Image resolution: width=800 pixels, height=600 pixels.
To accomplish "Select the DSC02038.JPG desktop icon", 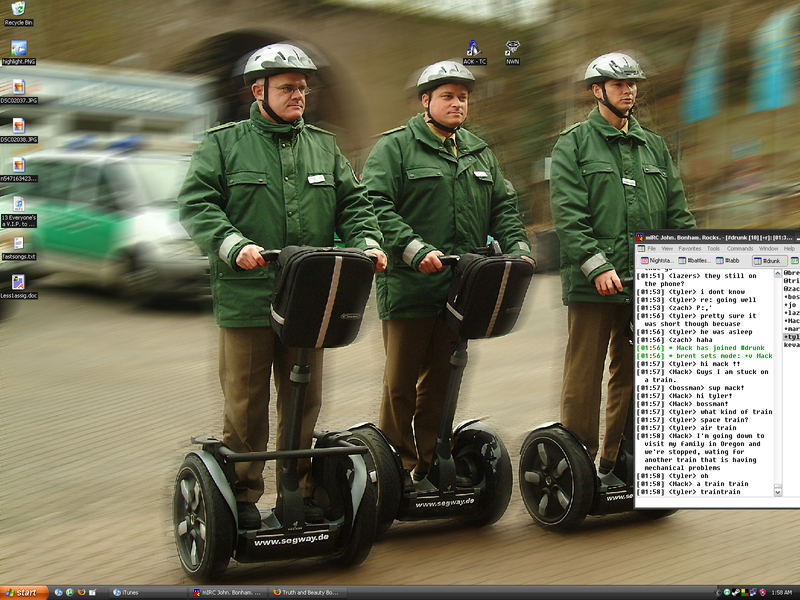I will (19, 131).
